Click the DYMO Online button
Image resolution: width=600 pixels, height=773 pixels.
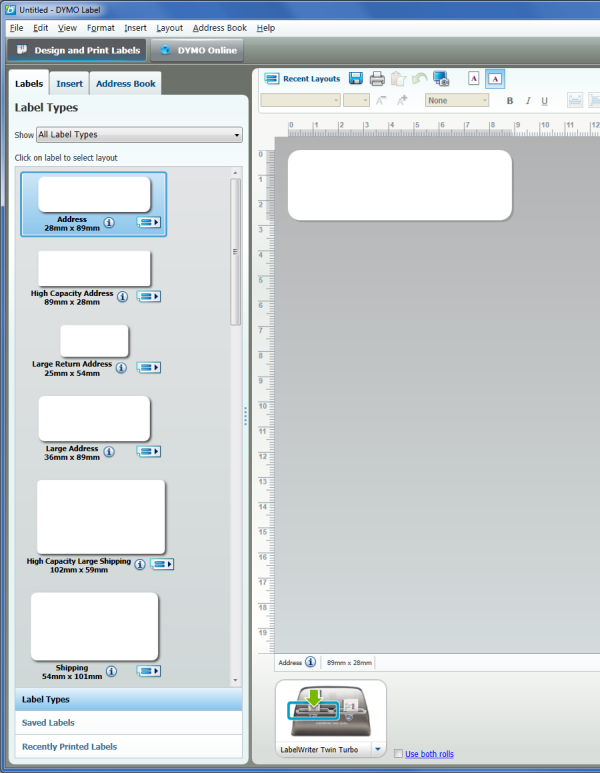(x=200, y=50)
